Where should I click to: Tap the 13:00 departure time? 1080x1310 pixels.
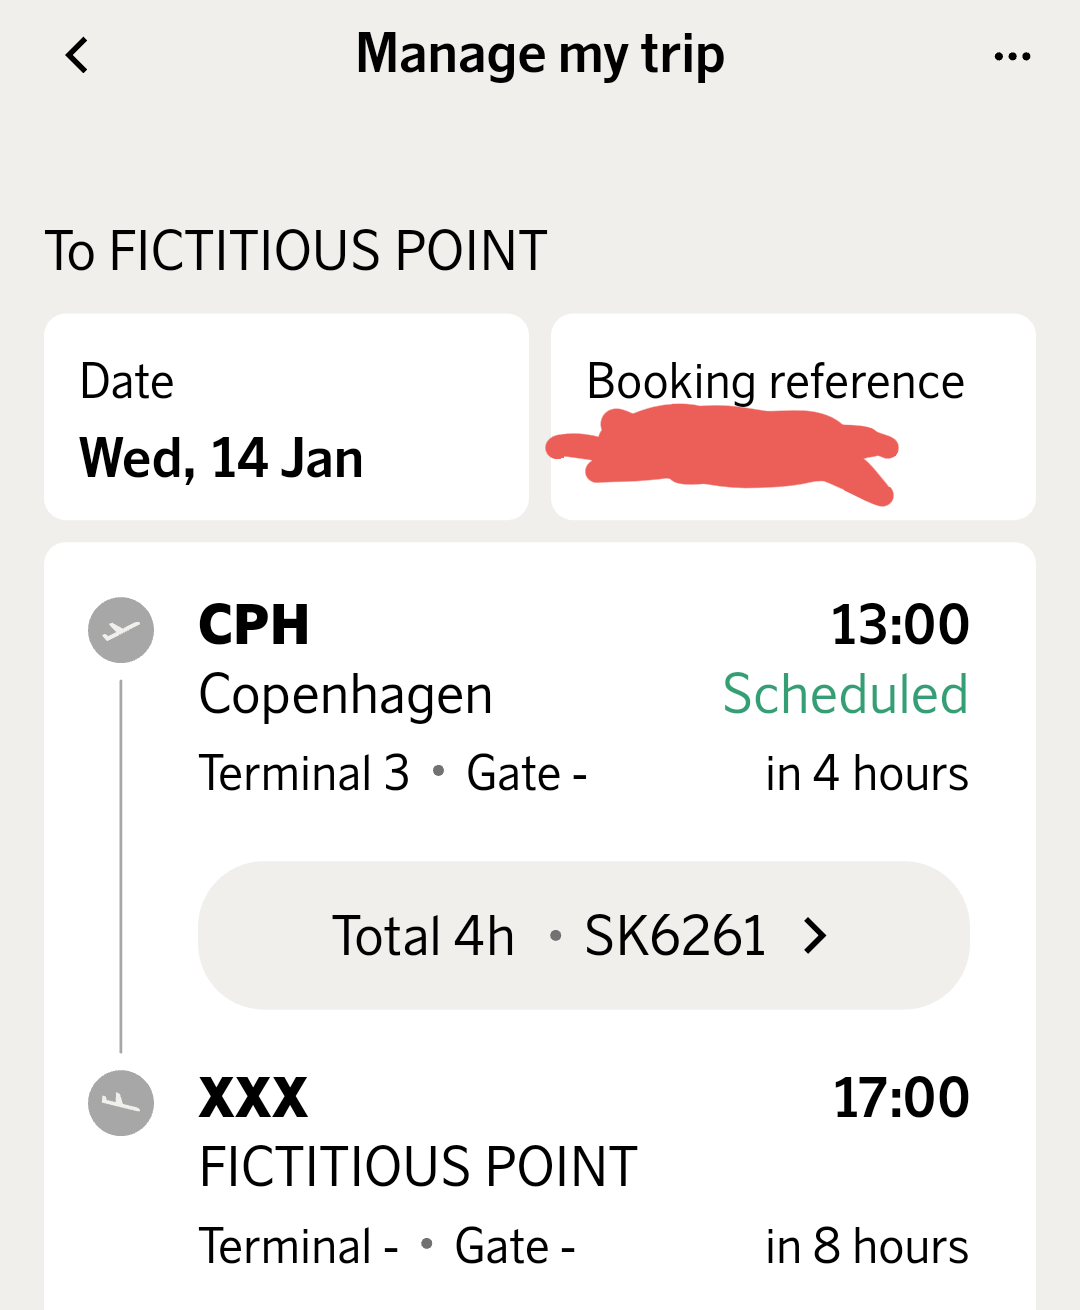click(899, 625)
